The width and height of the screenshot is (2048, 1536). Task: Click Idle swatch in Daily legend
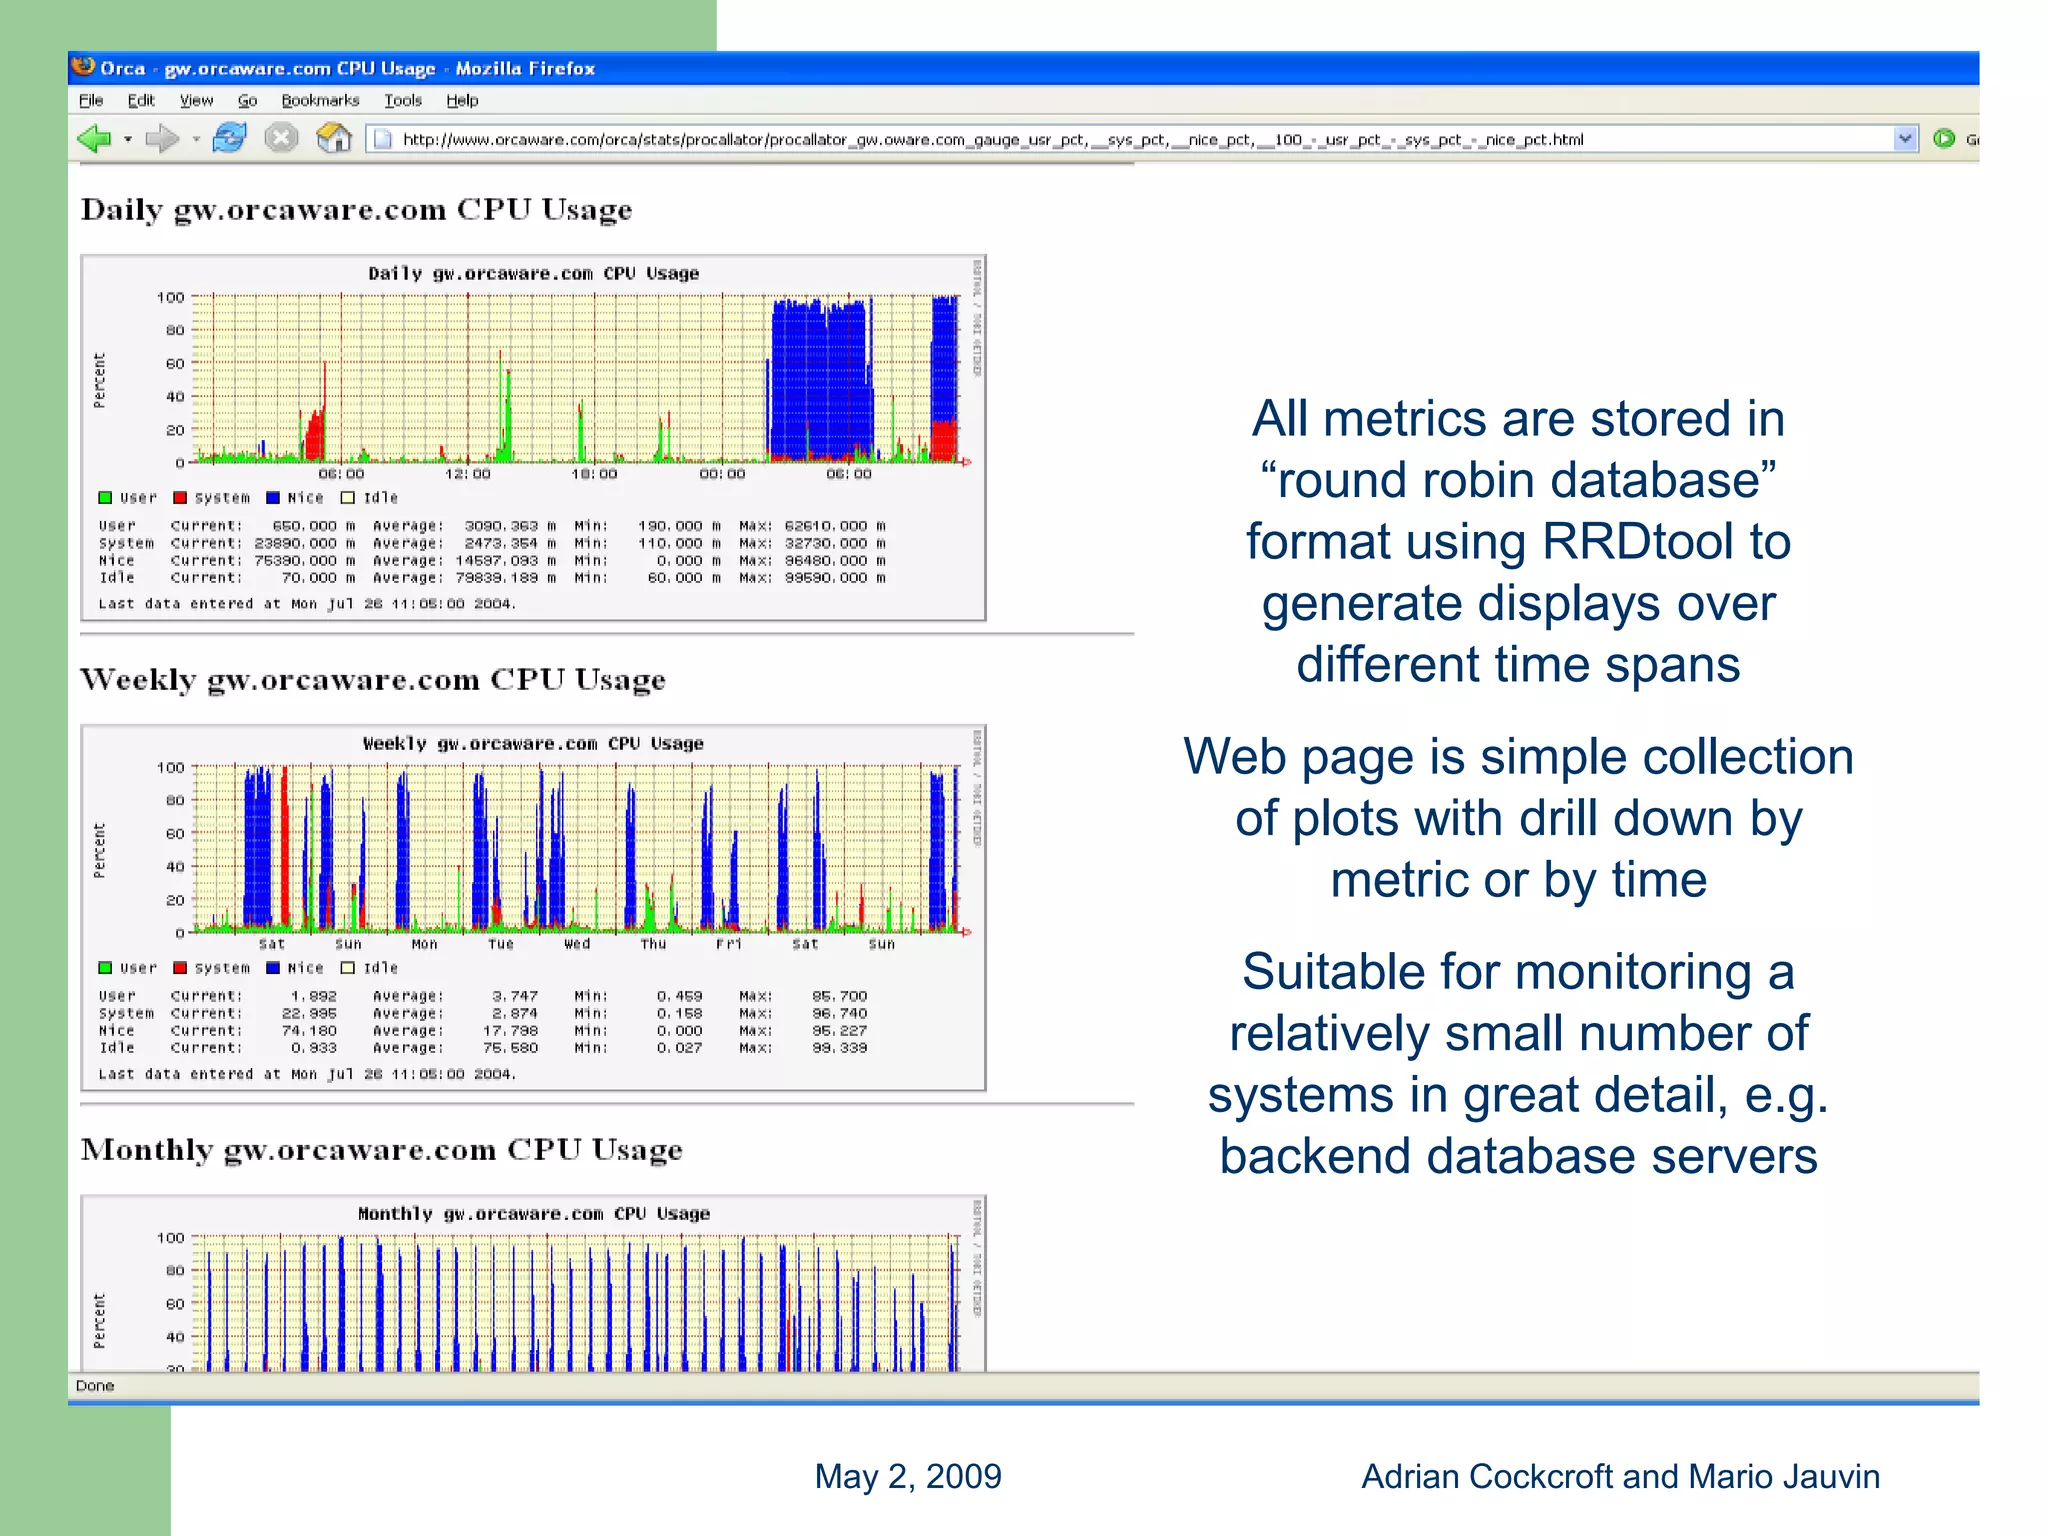coord(348,498)
